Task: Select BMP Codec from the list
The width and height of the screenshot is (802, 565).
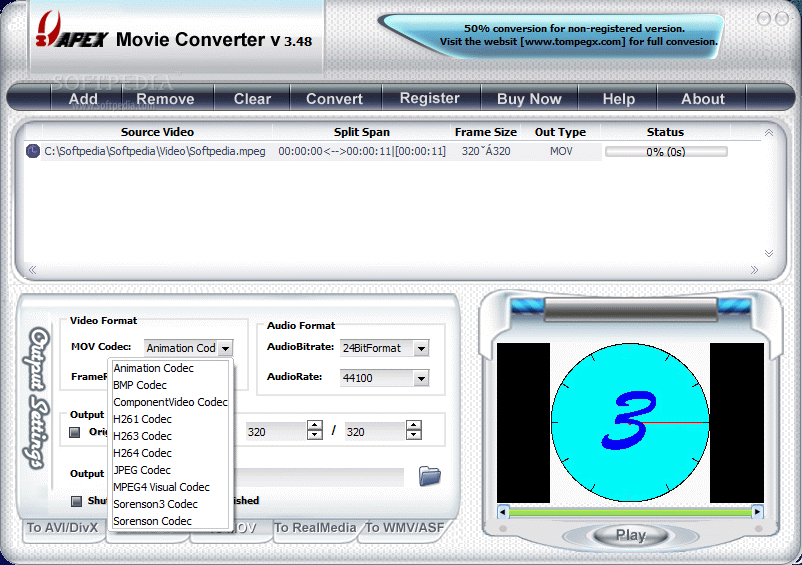Action: pos(170,385)
